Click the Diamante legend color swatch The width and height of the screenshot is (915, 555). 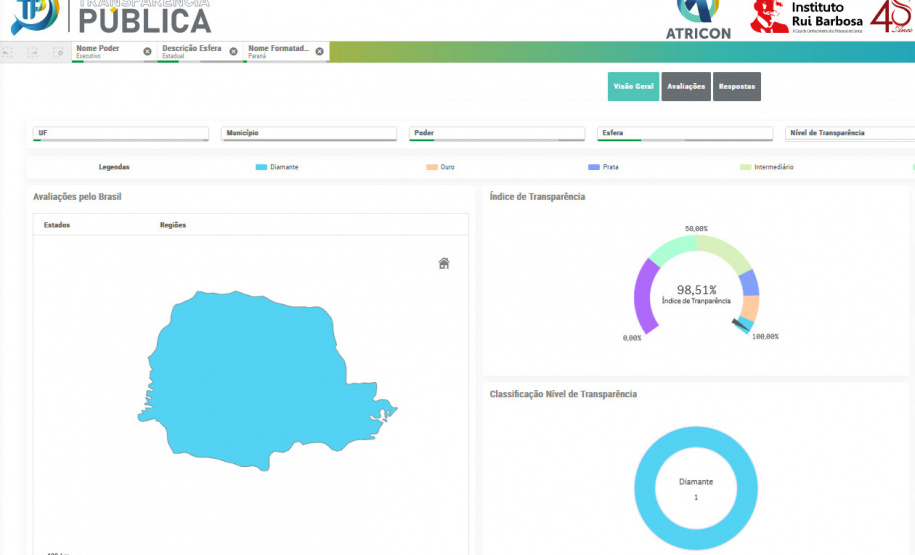pyautogui.click(x=262, y=167)
